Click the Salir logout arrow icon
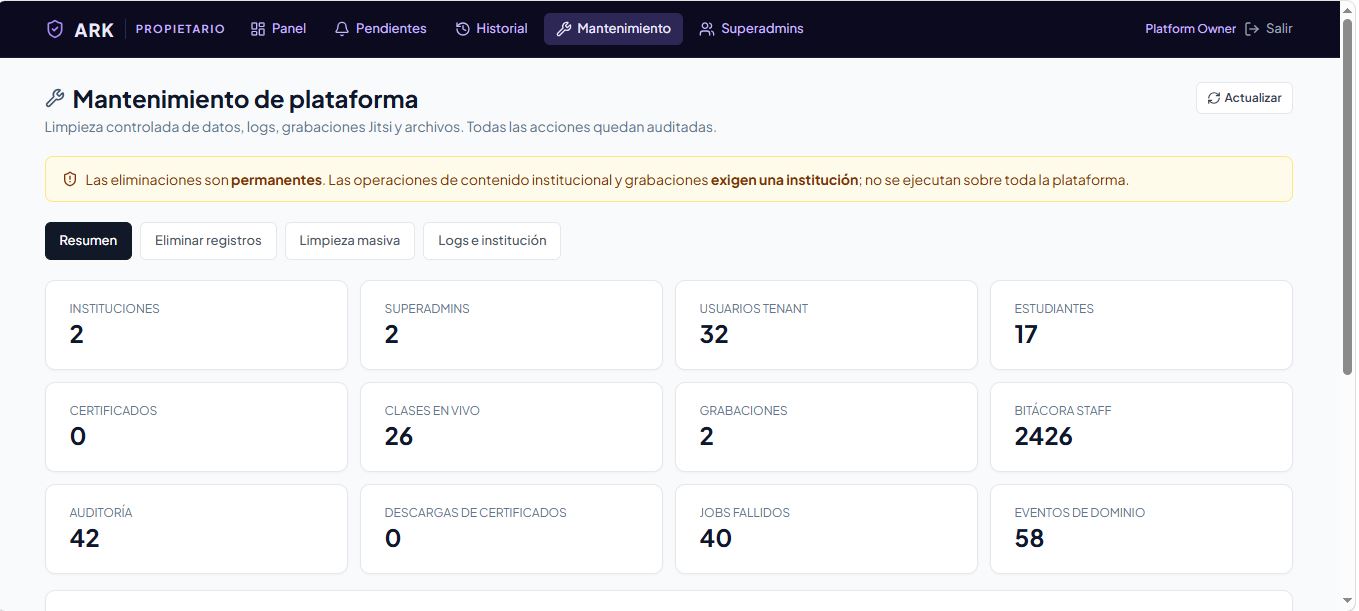Image resolution: width=1359 pixels, height=611 pixels. click(1252, 29)
